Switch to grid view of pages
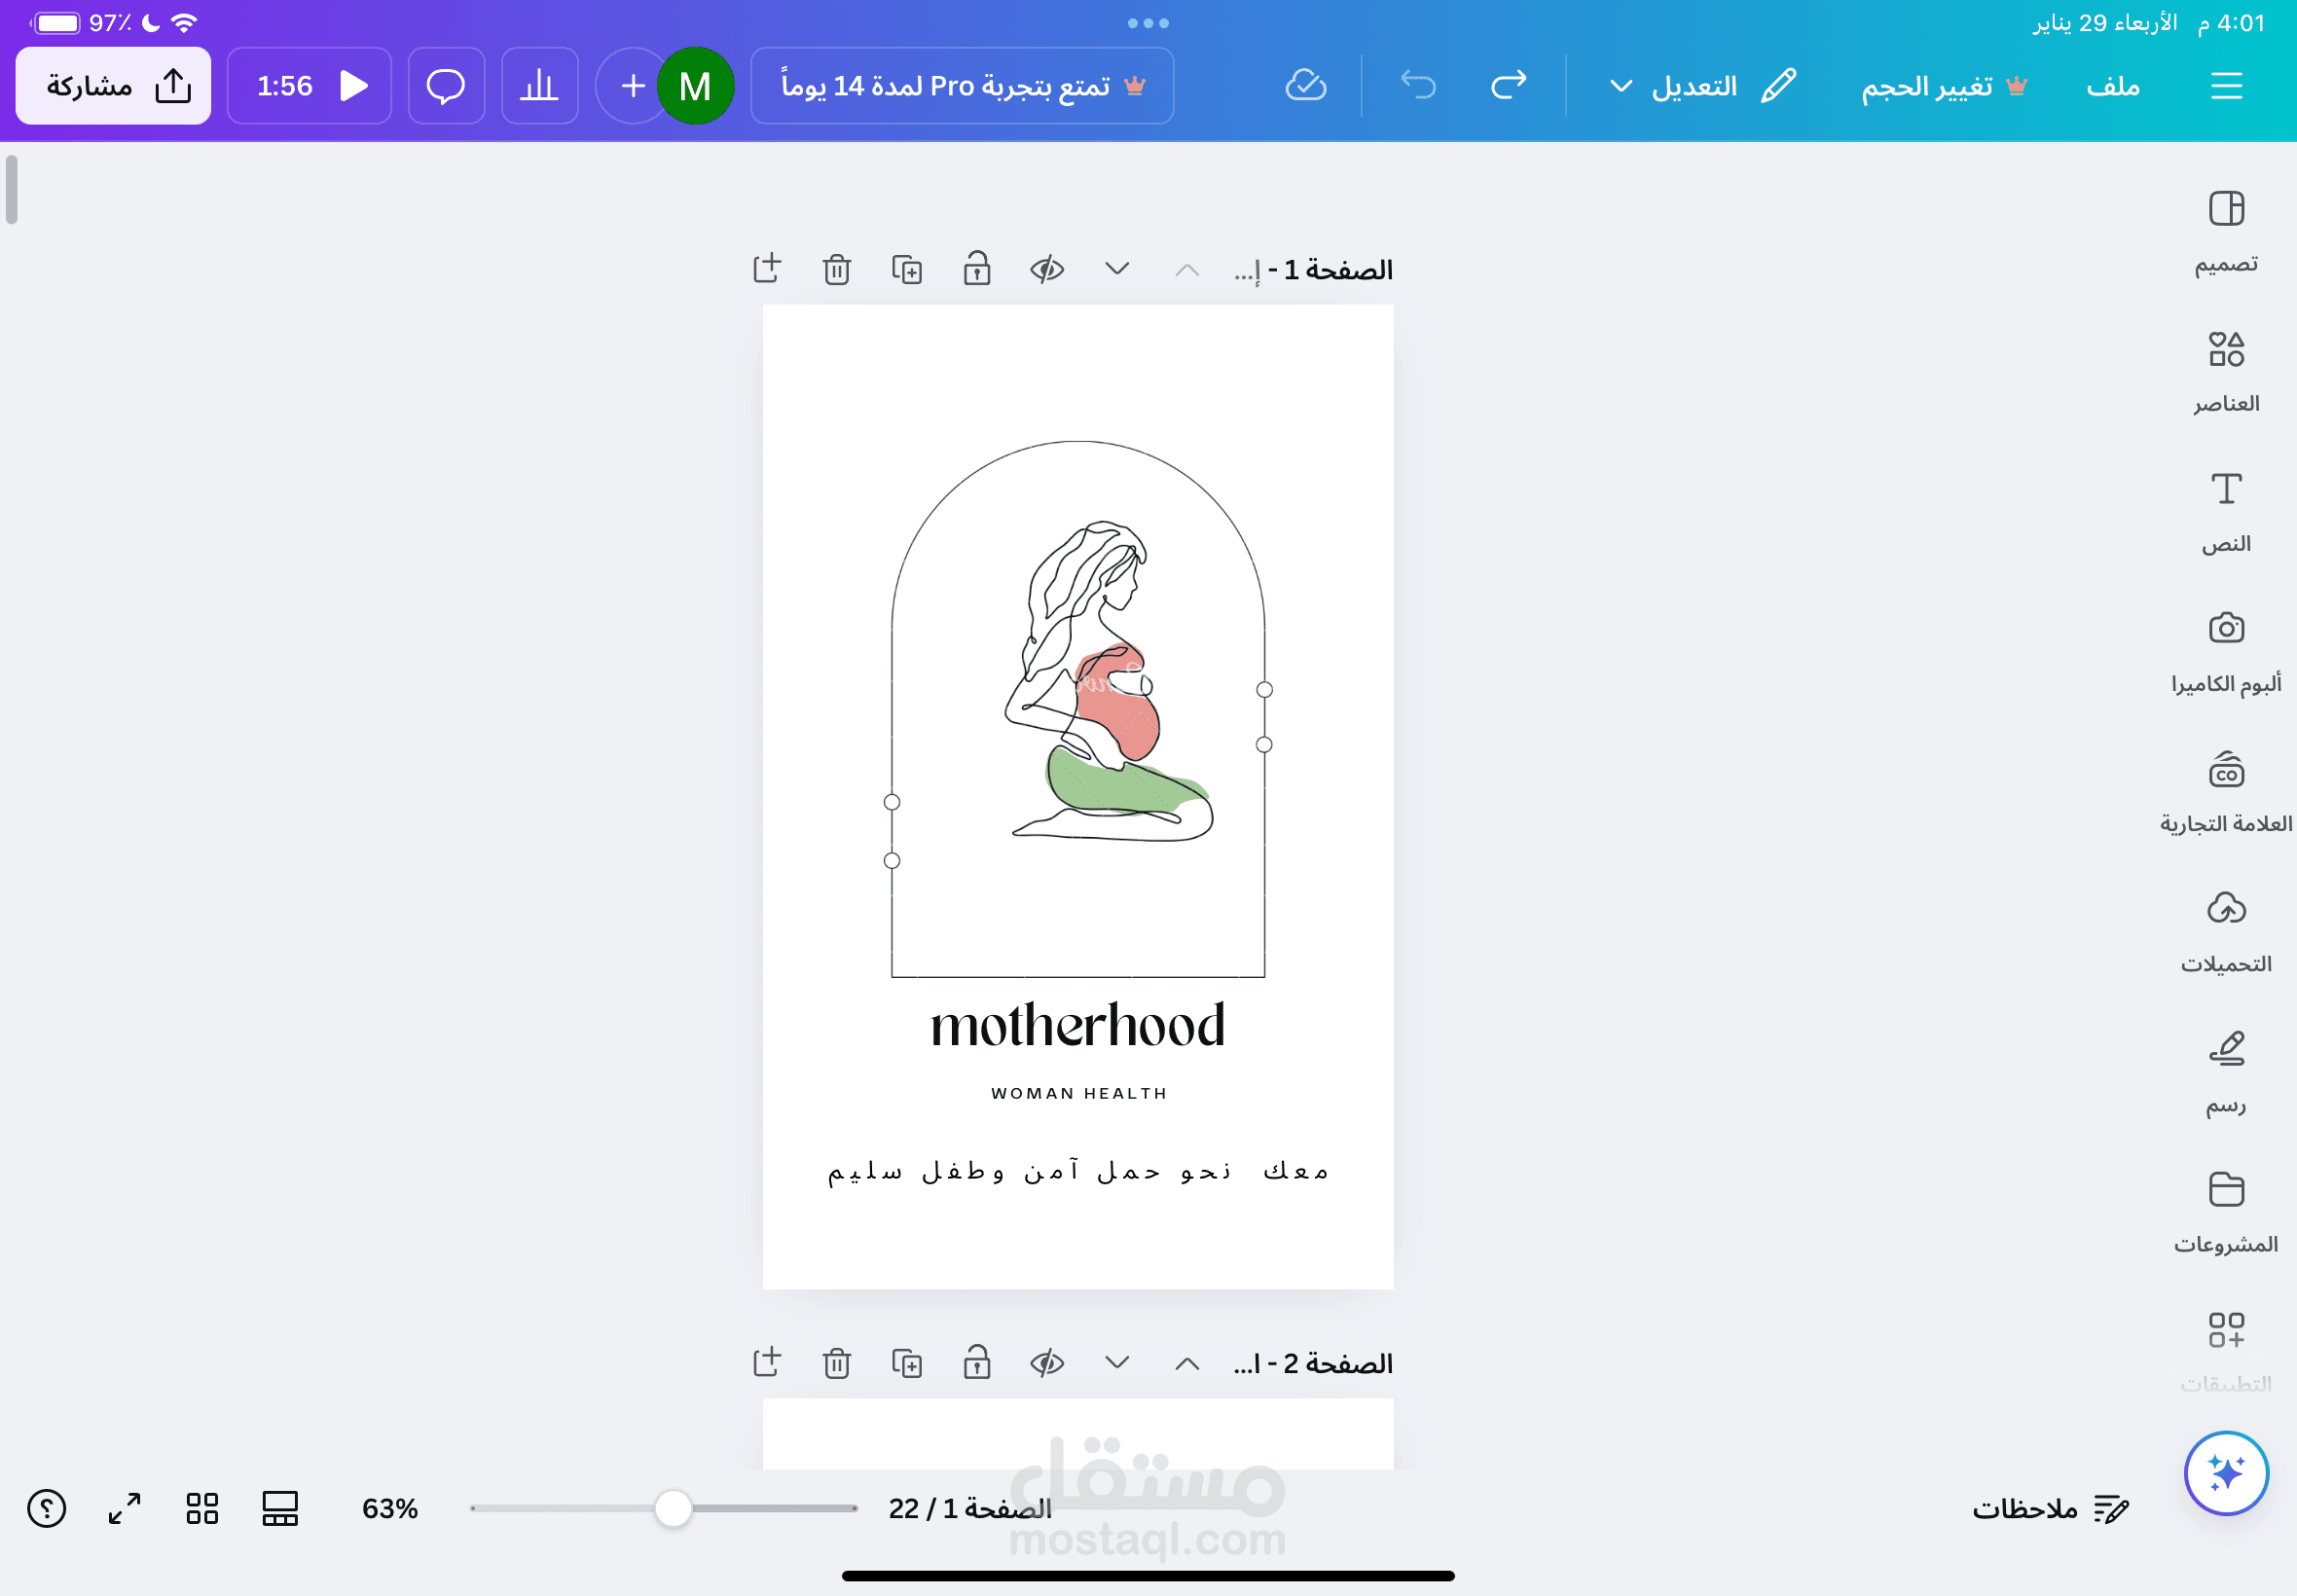The height and width of the screenshot is (1596, 2297). 202,1508
